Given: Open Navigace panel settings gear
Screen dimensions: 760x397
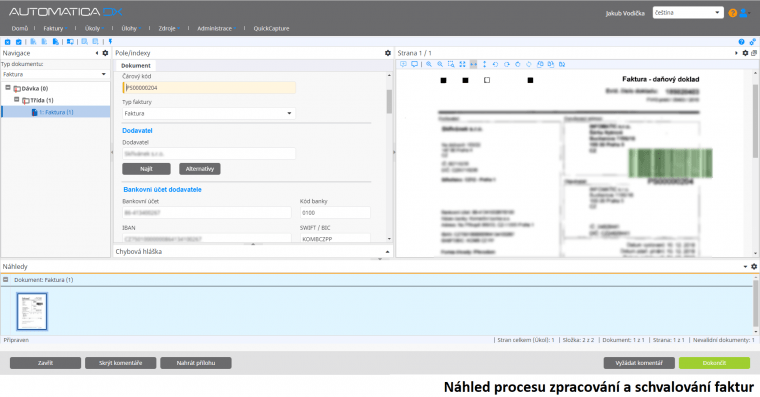Looking at the screenshot, I should (105, 53).
